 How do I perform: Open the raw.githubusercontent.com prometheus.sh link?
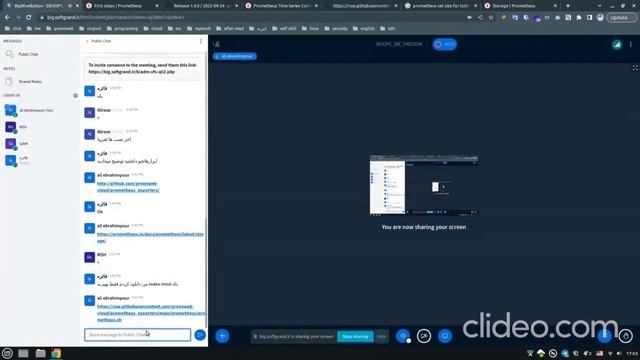151,313
